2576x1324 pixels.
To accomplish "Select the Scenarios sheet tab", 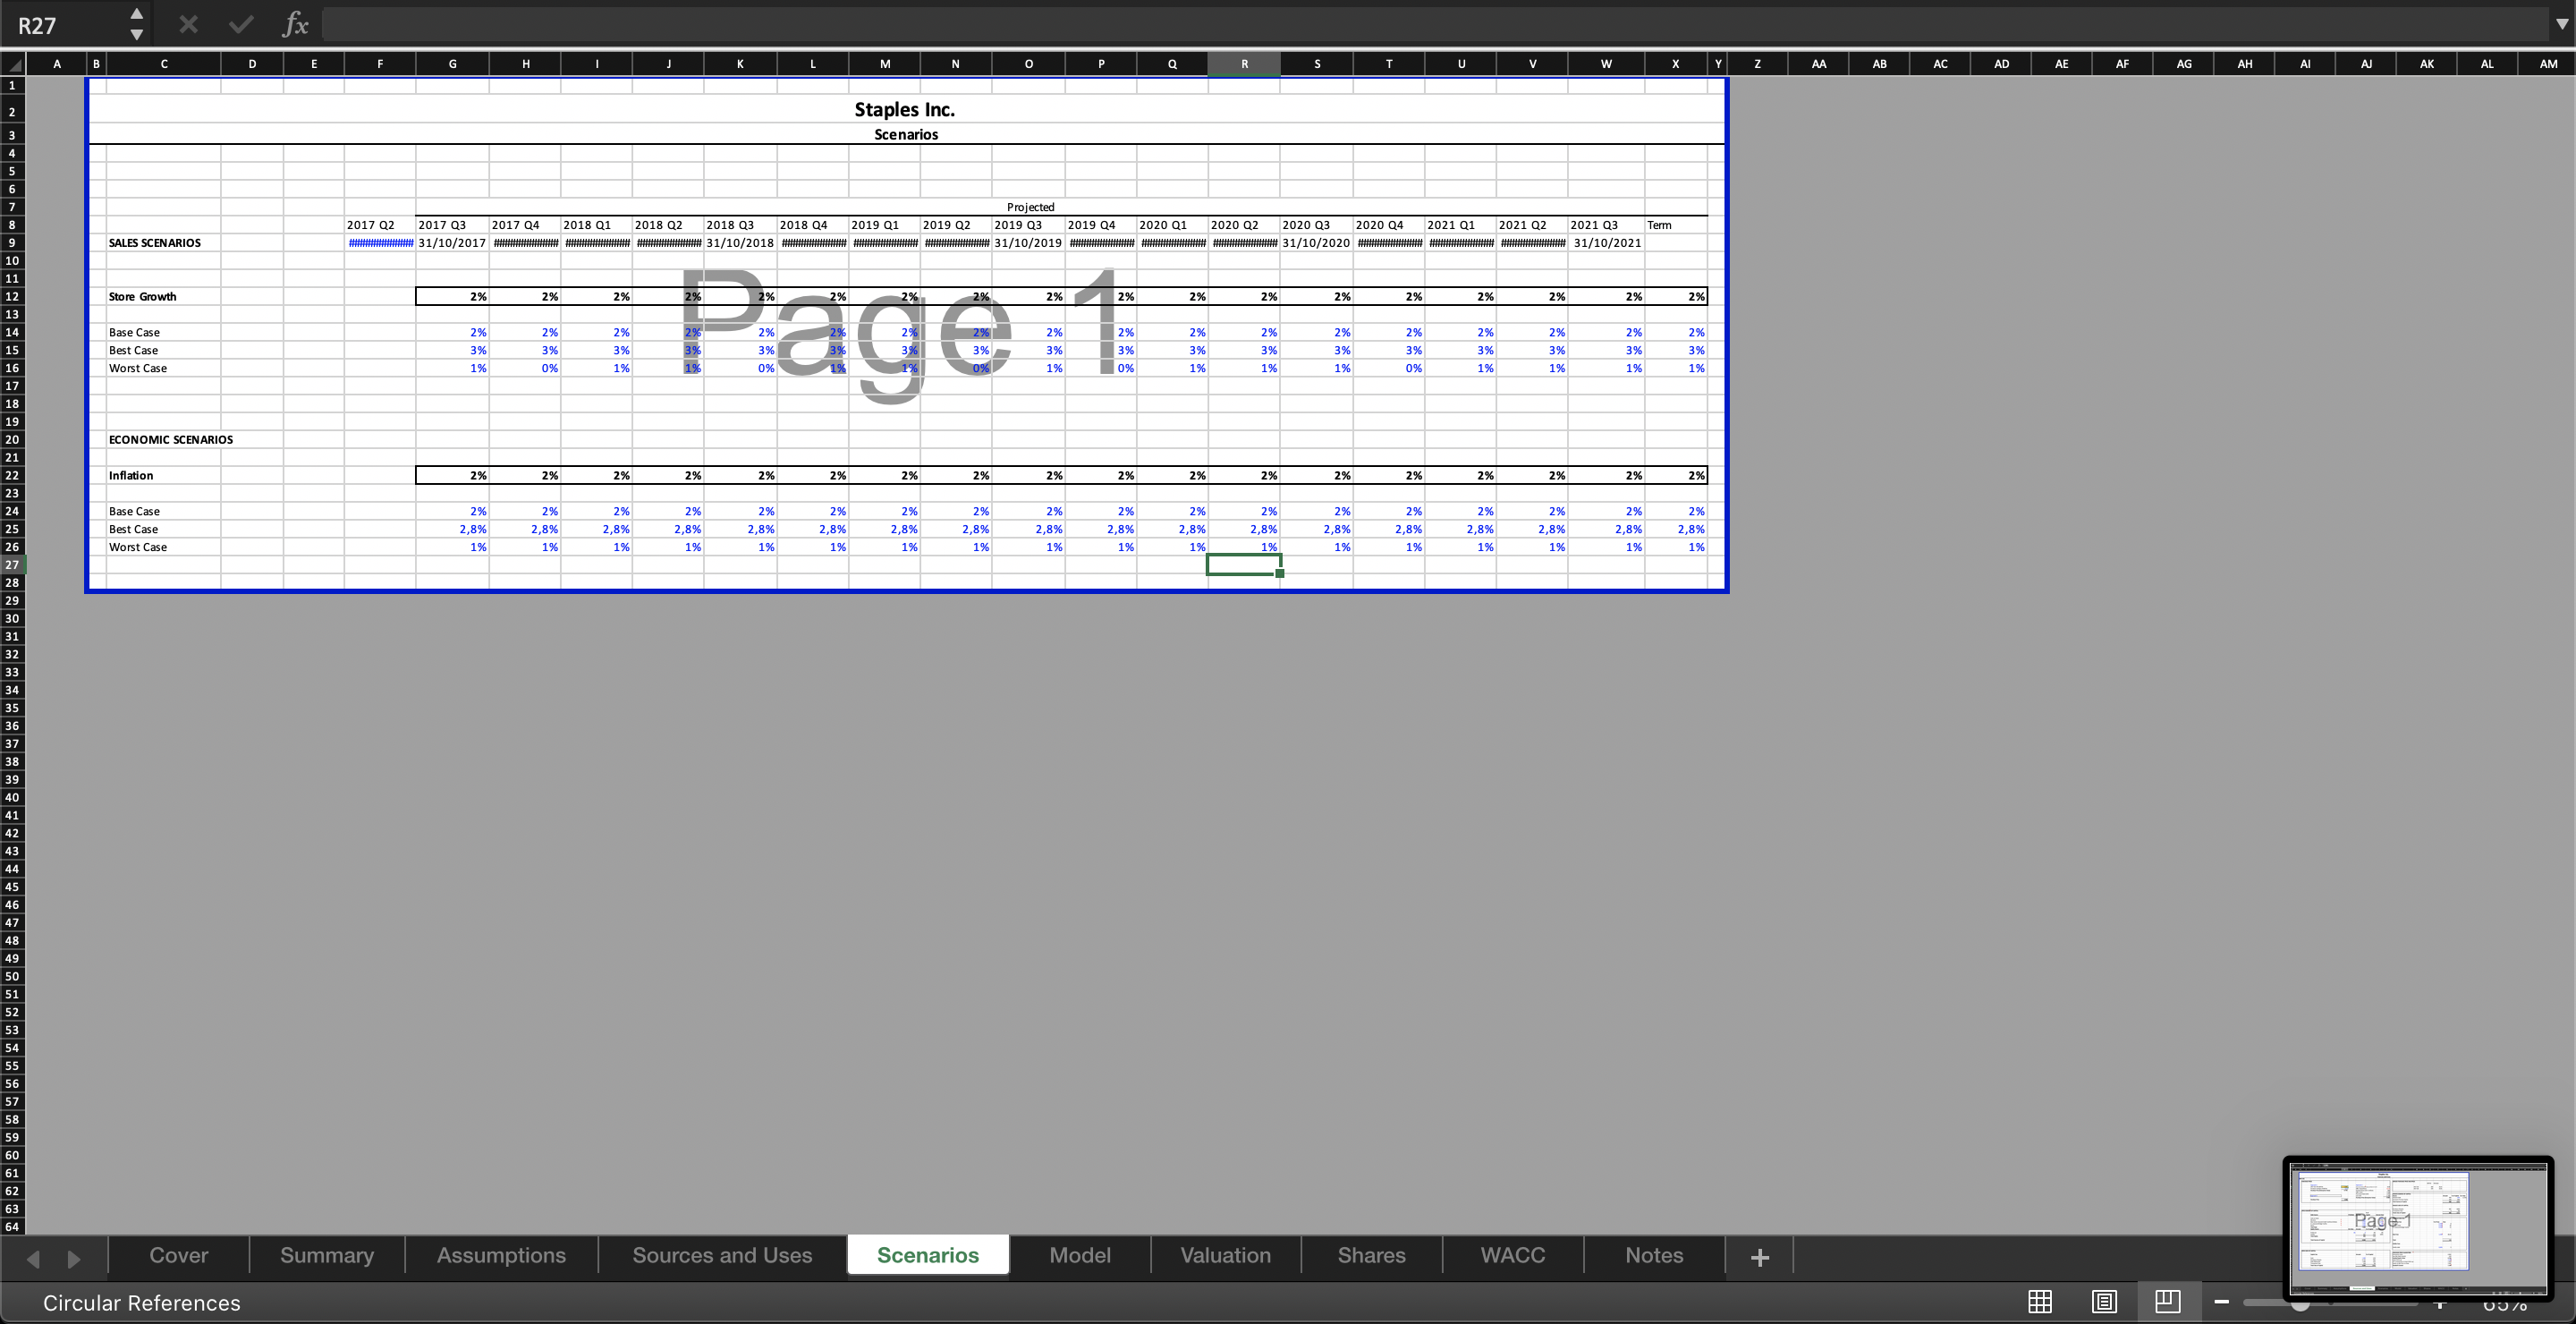I will click(x=928, y=1256).
